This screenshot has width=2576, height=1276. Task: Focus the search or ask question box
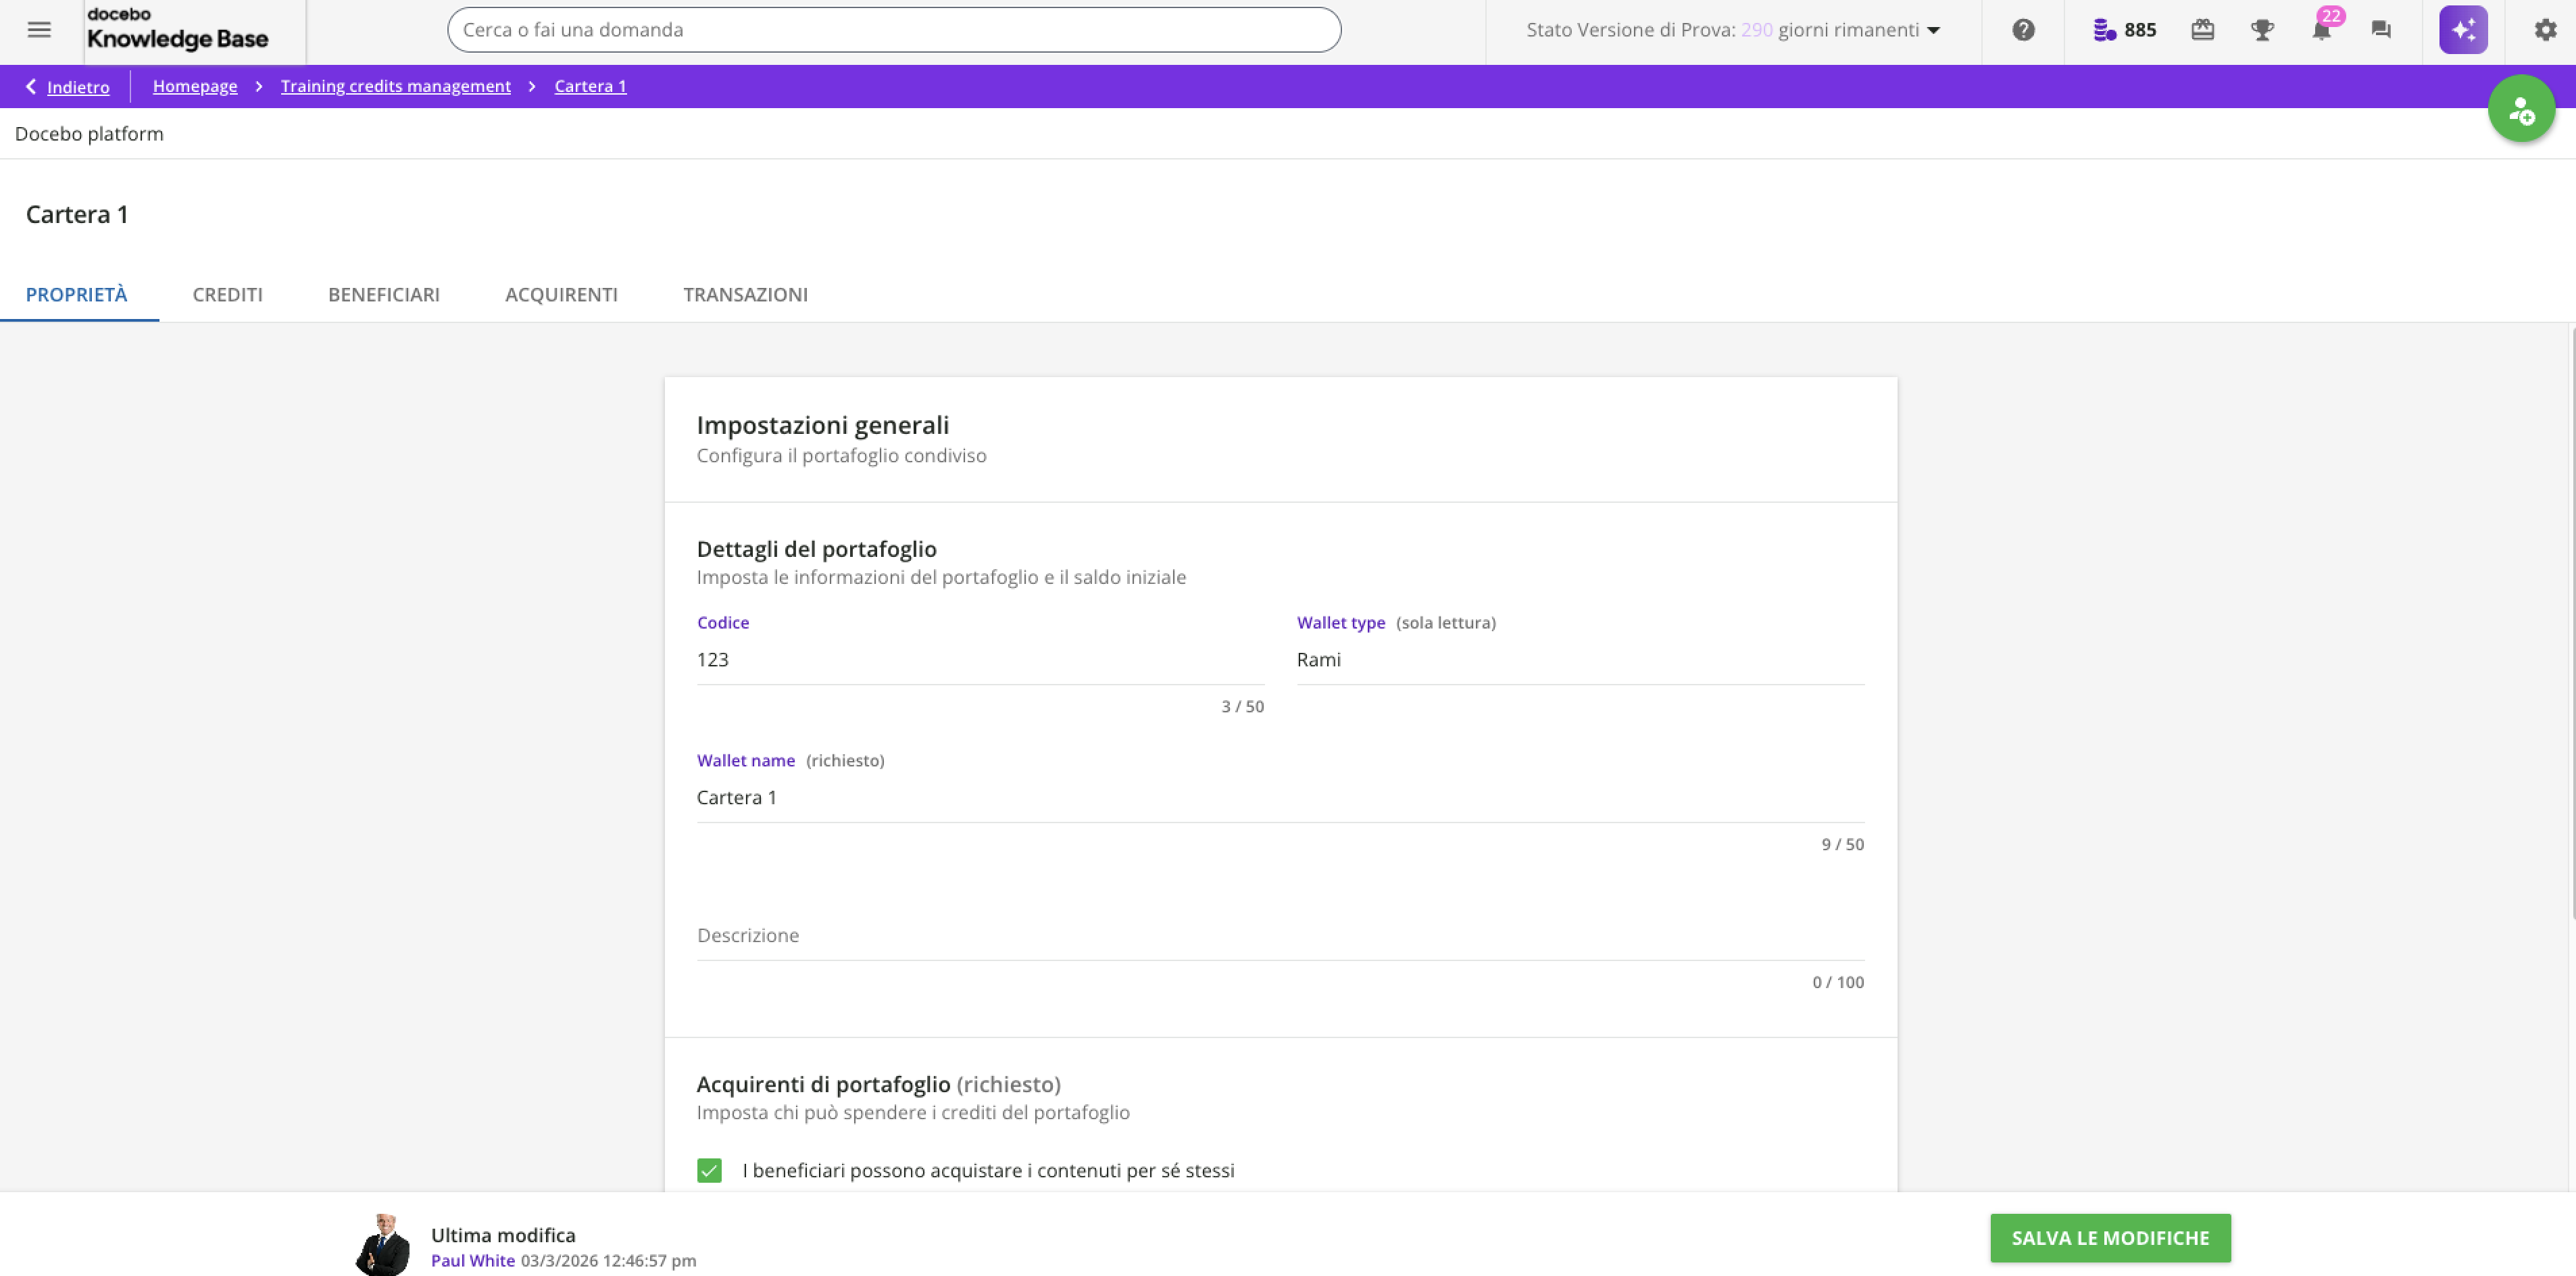pos(893,30)
